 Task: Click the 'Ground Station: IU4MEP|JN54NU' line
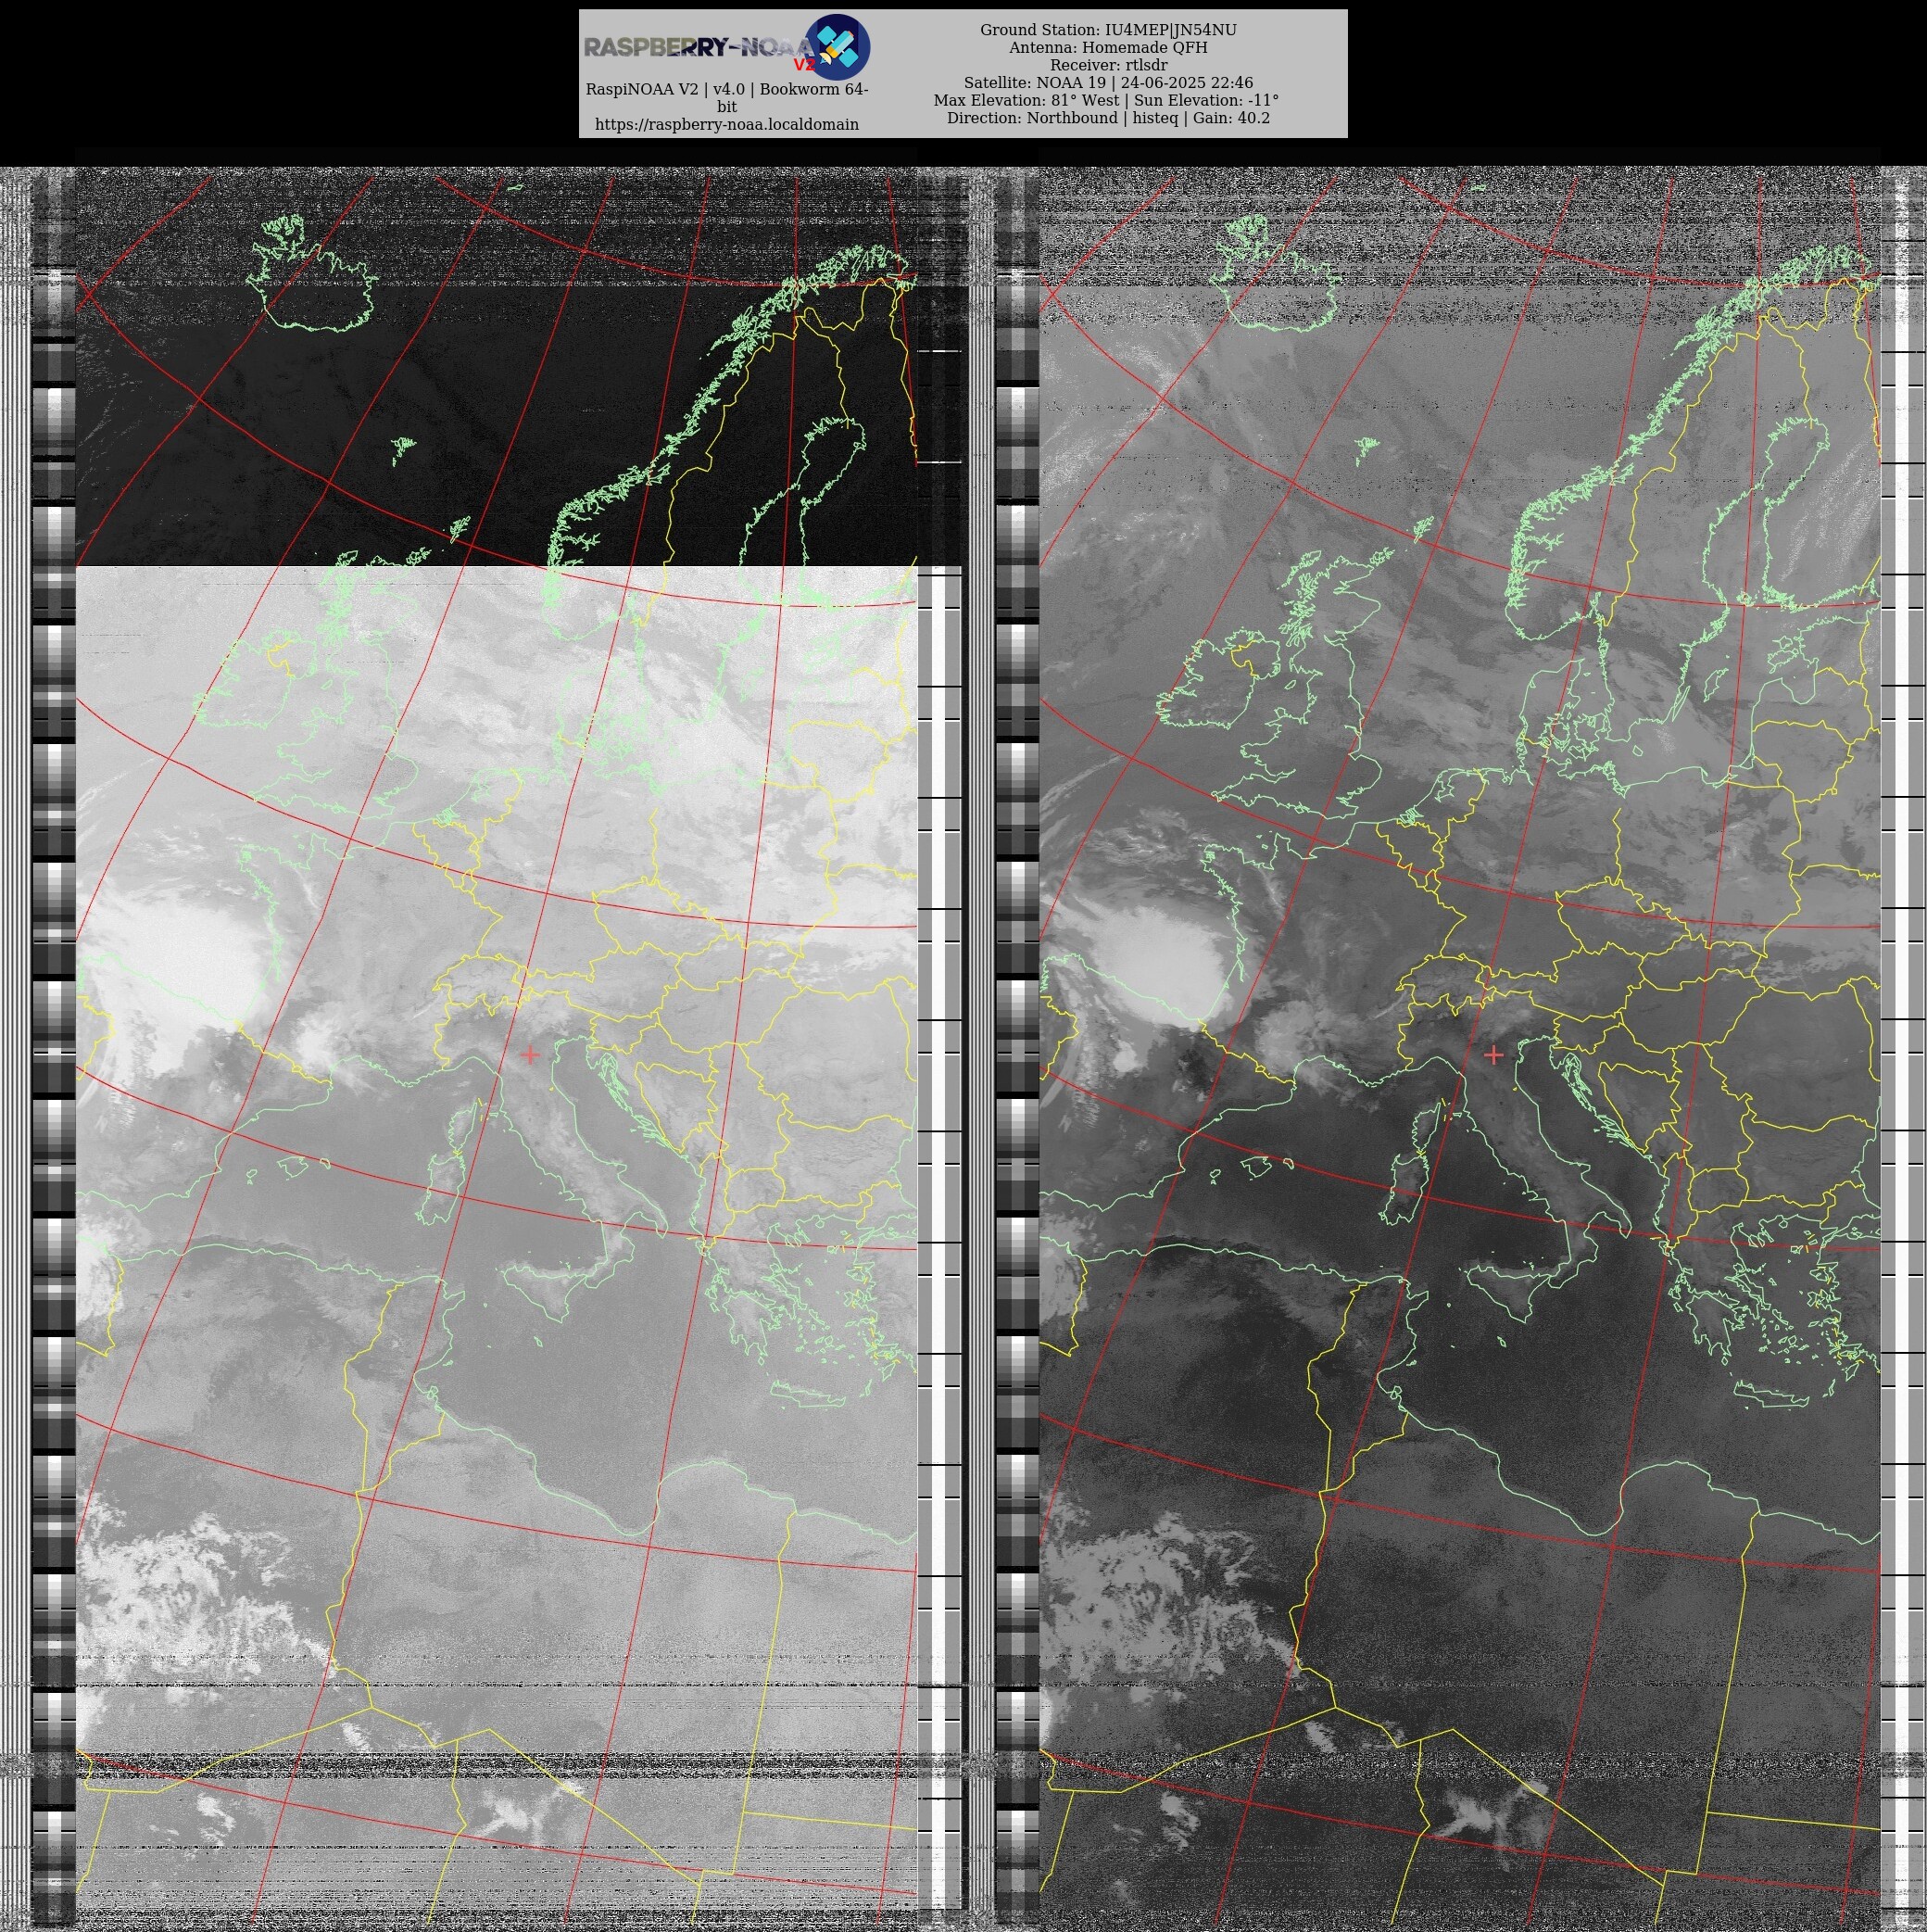point(1108,30)
